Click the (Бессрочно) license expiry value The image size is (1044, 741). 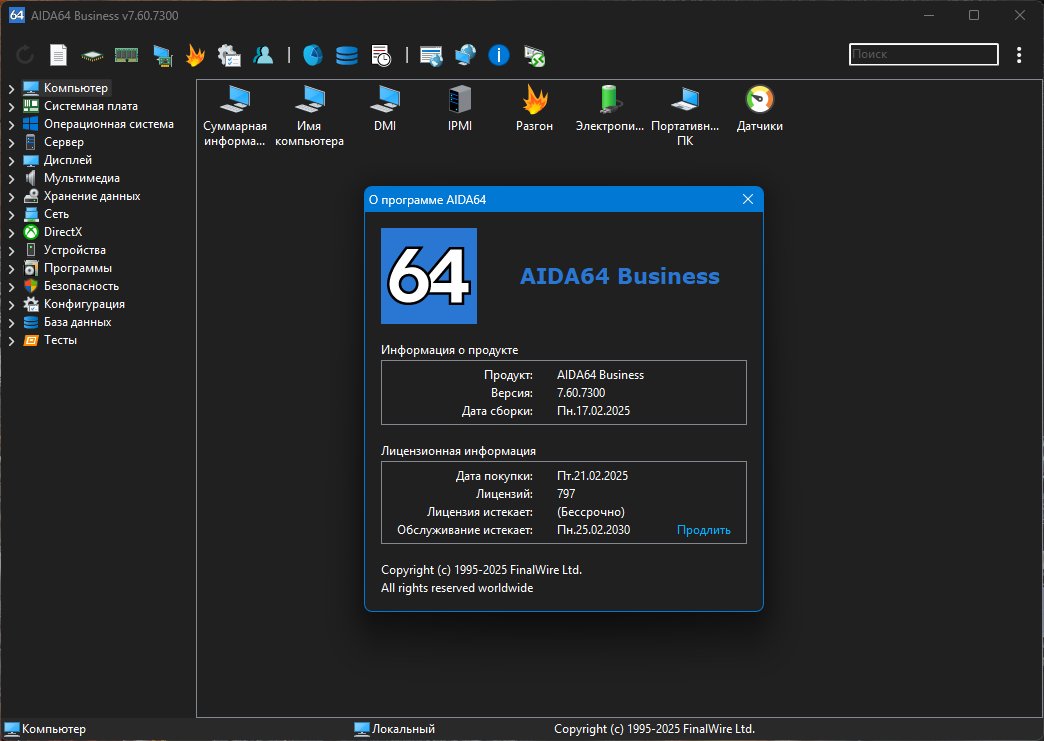coord(591,512)
